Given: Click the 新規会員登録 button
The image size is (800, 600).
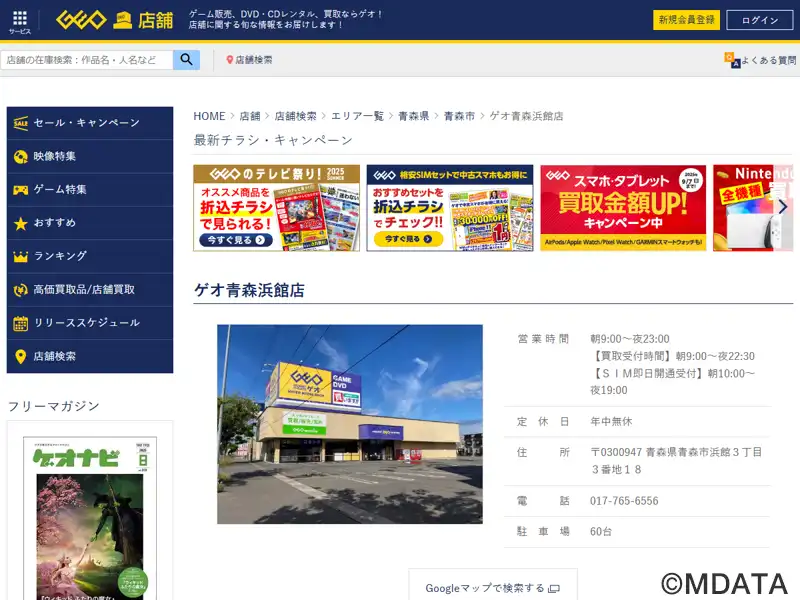Looking at the screenshot, I should pyautogui.click(x=686, y=20).
